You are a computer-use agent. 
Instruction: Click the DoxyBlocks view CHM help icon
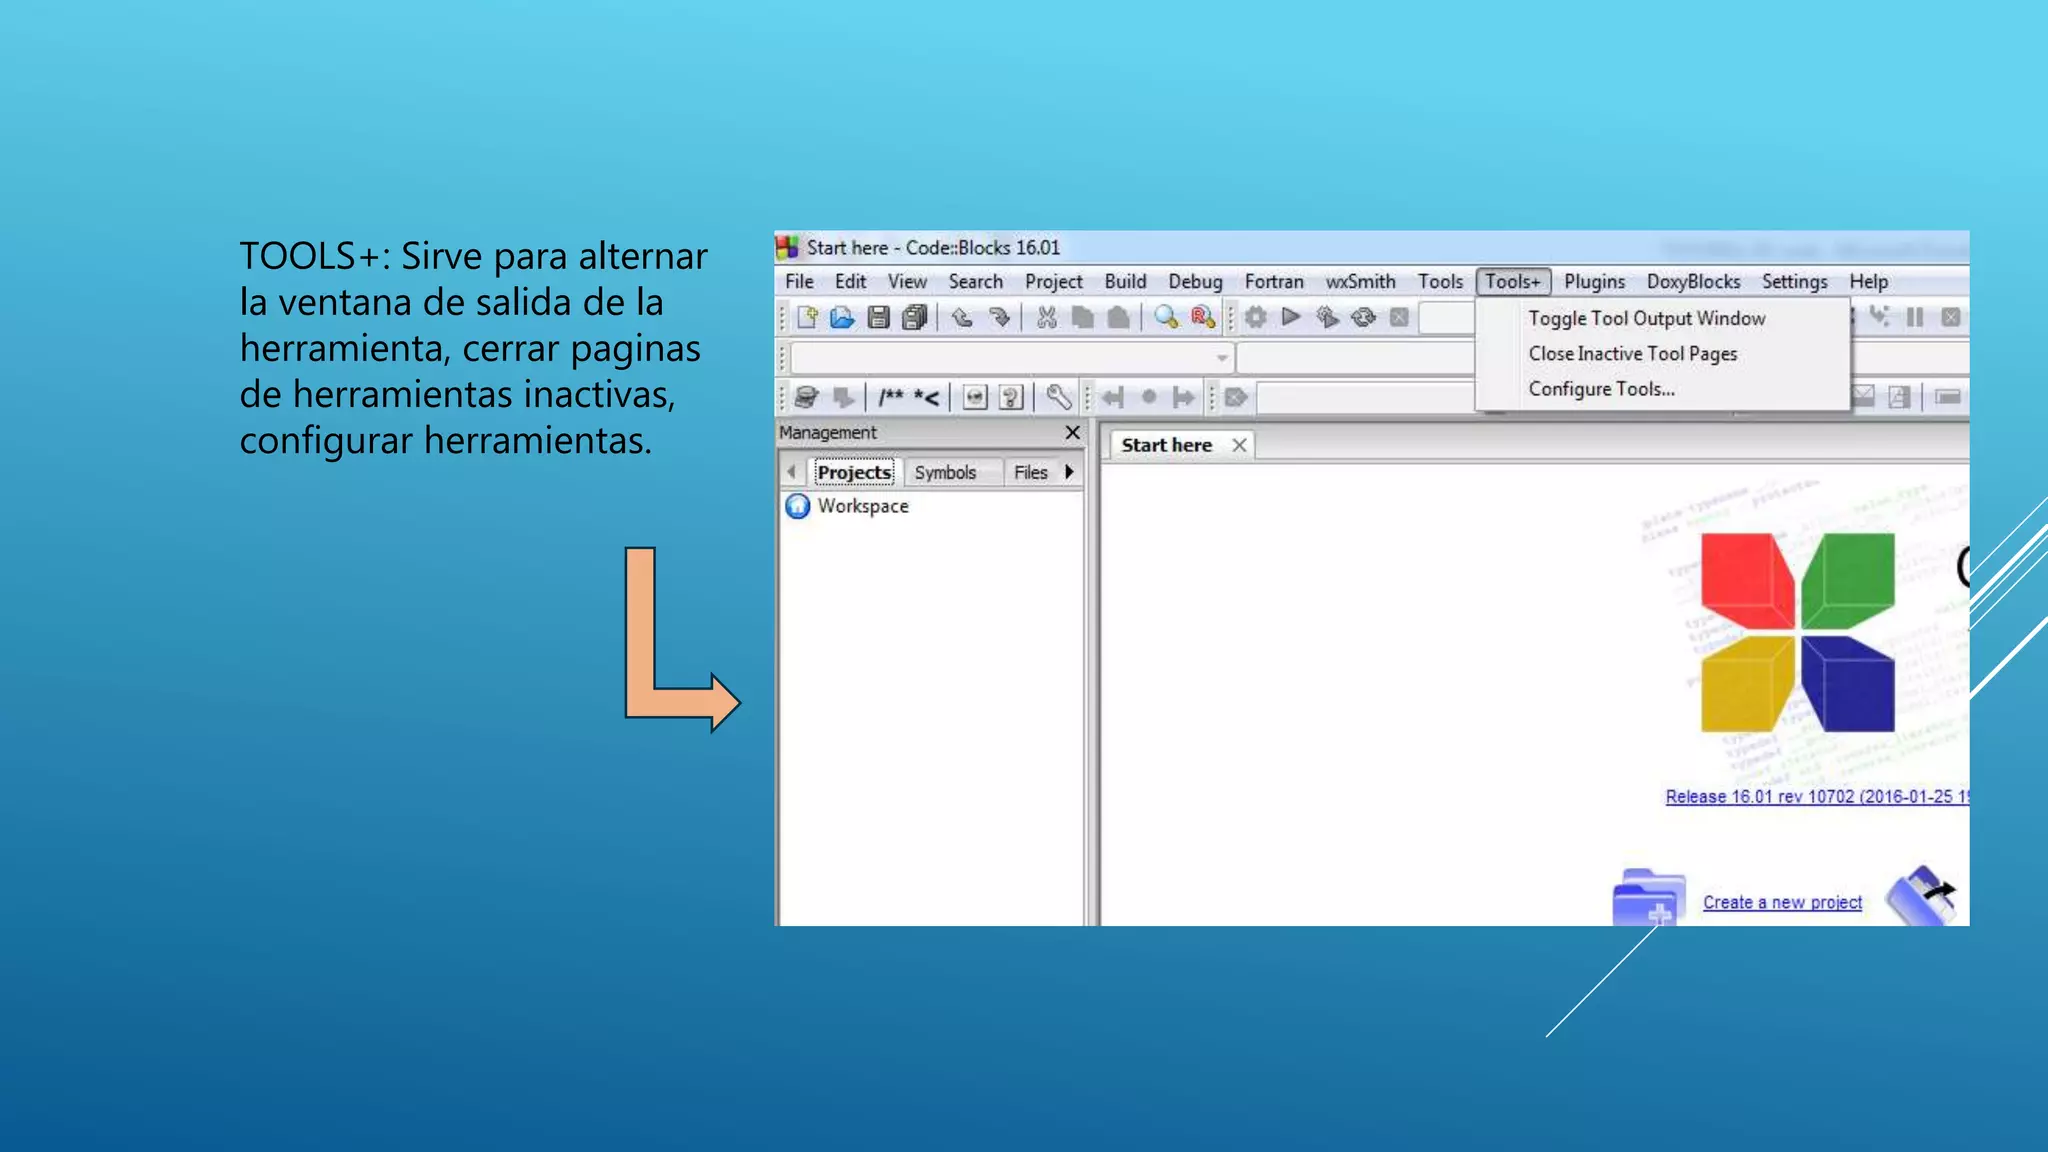click(1011, 398)
